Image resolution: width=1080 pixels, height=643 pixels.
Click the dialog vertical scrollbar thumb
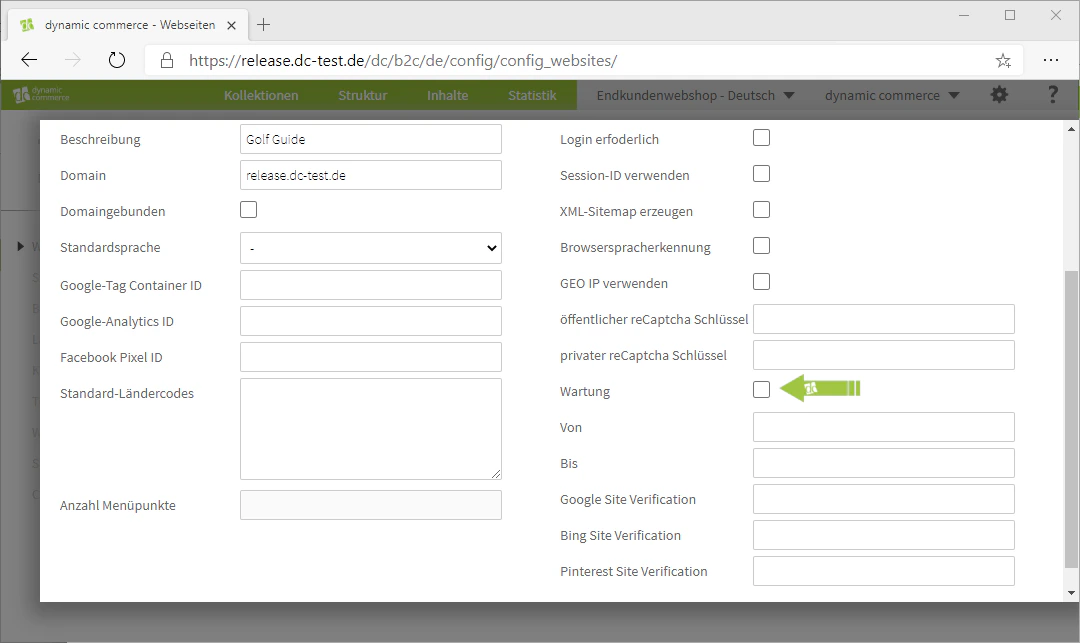1071,419
